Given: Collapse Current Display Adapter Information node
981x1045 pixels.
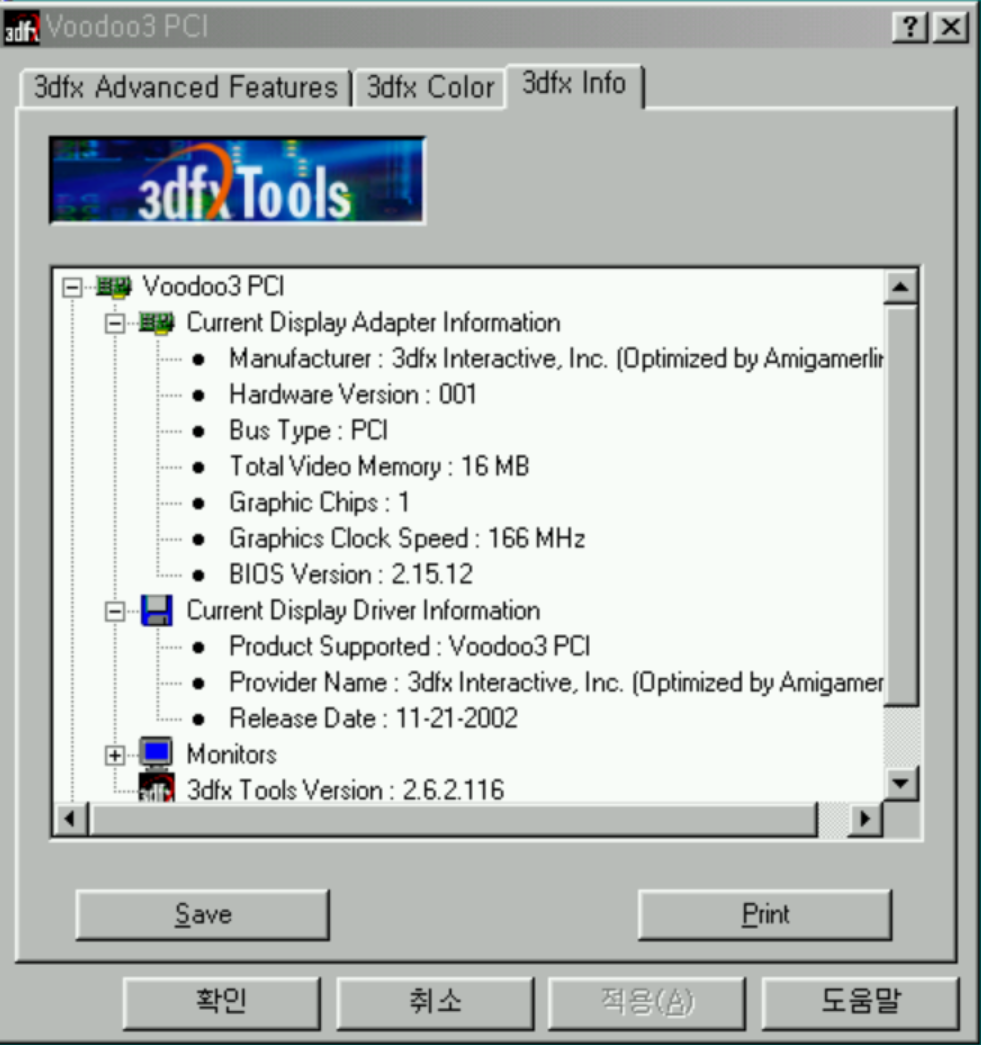Looking at the screenshot, I should click(115, 323).
